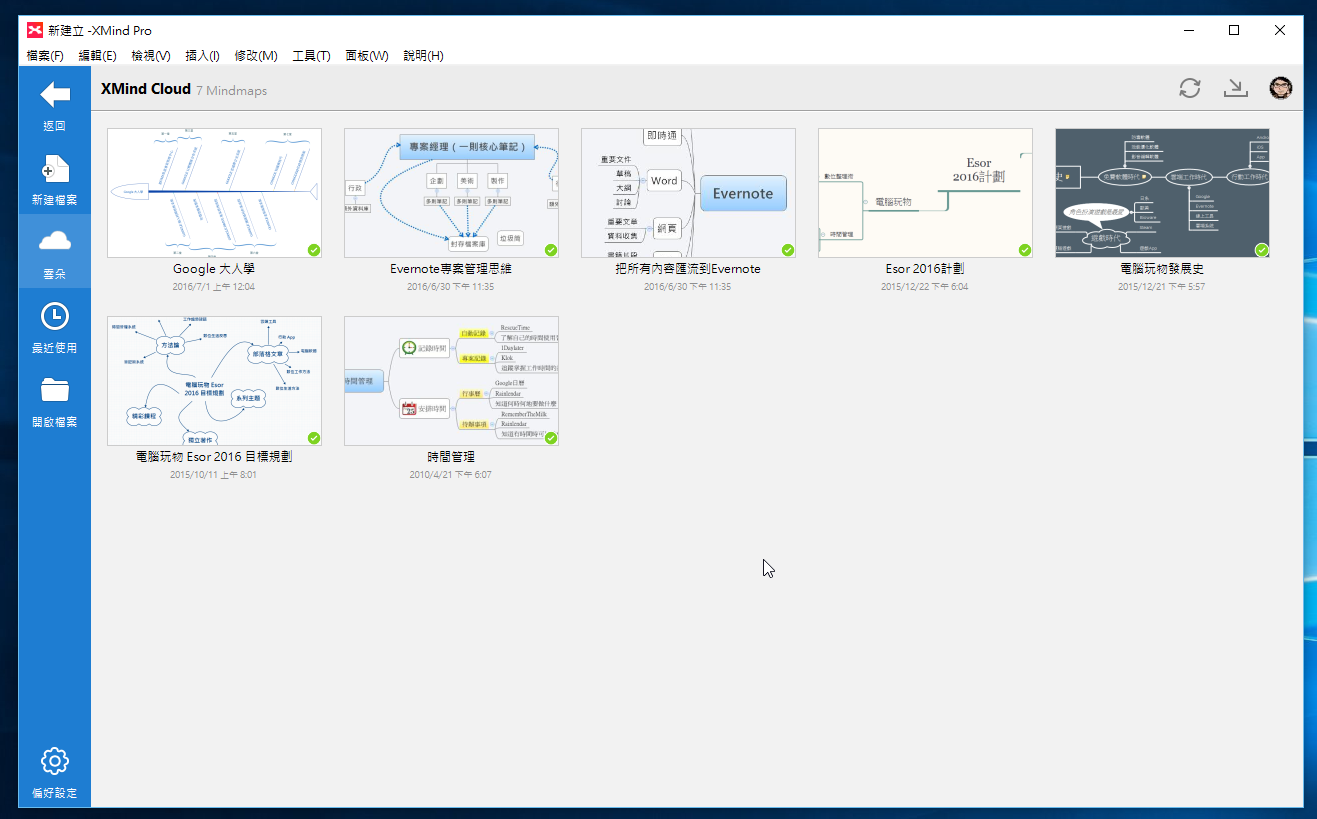Image resolution: width=1317 pixels, height=819 pixels.
Task: Click the XMind logo in title bar
Action: [x=35, y=30]
